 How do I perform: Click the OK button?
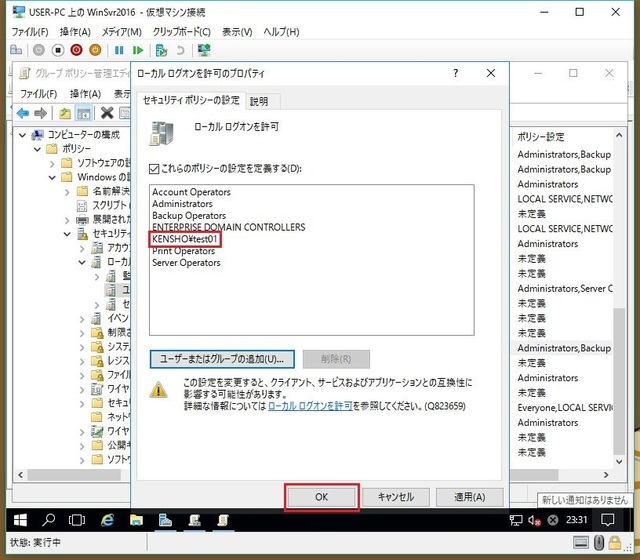(x=321, y=497)
